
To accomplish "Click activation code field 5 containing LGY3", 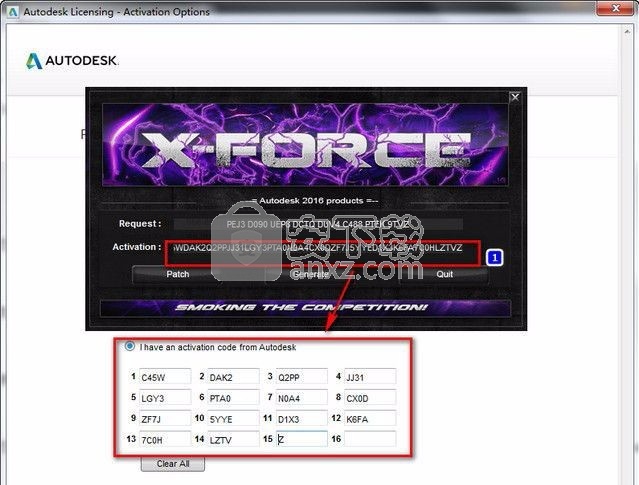I will click(165, 397).
